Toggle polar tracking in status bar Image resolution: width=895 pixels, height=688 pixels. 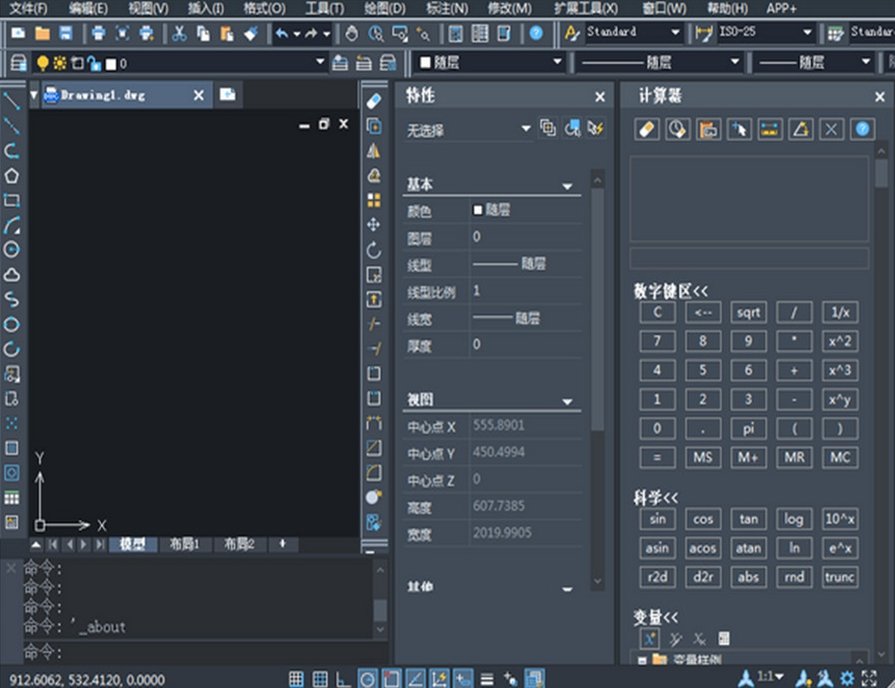[x=368, y=678]
